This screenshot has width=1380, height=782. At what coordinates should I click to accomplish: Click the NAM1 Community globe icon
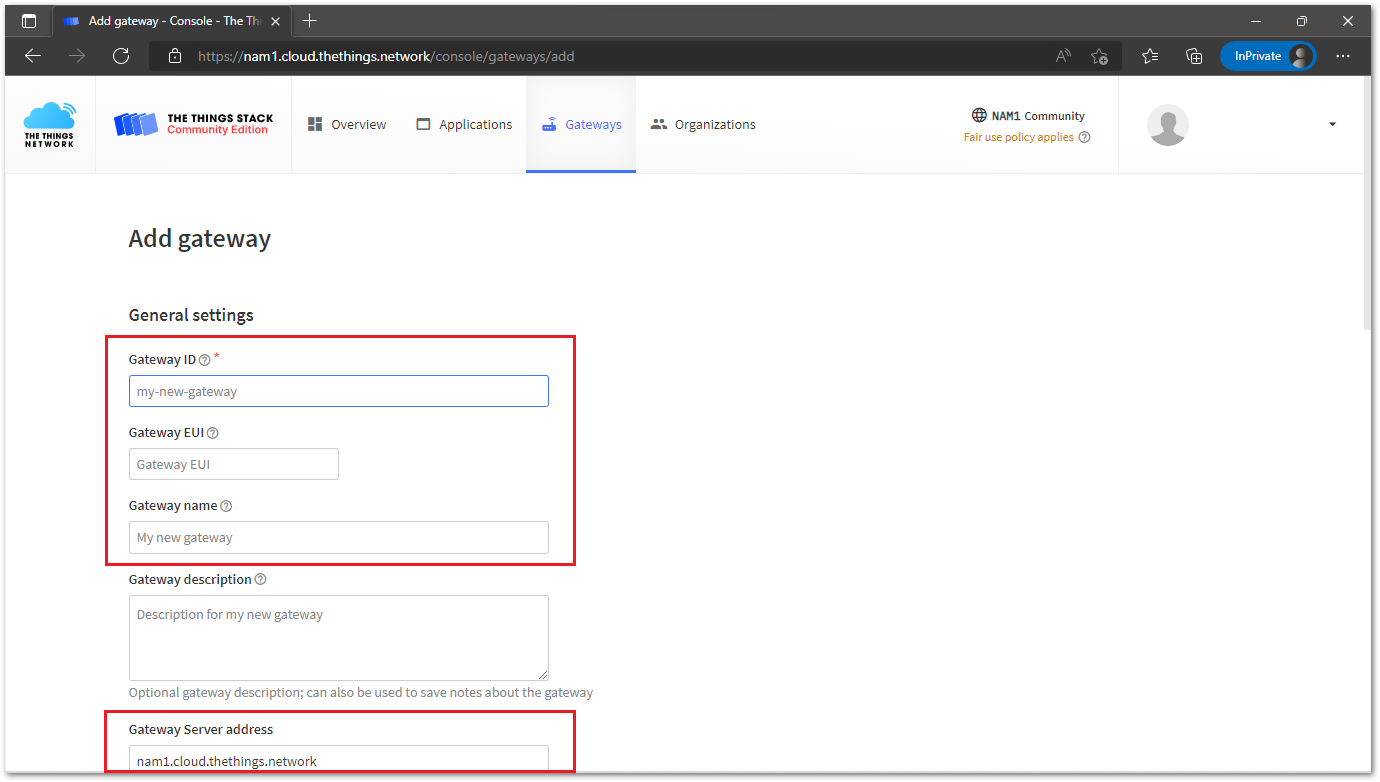[x=979, y=115]
